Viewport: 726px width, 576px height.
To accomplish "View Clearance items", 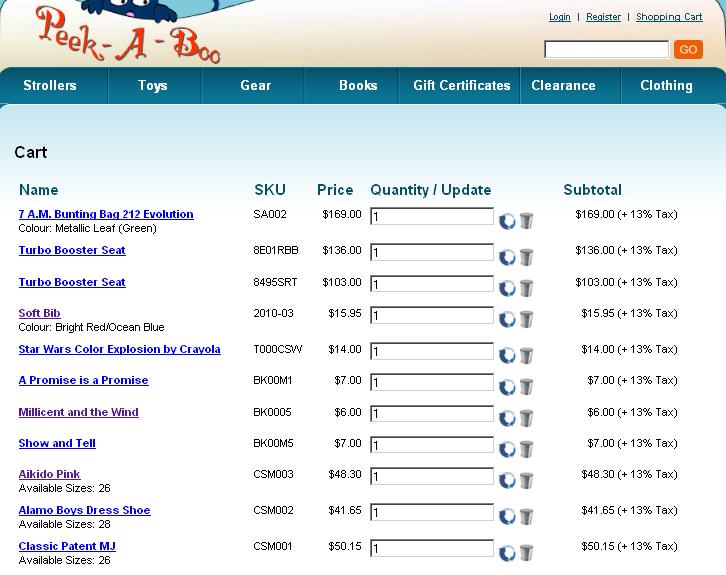I will 563,85.
